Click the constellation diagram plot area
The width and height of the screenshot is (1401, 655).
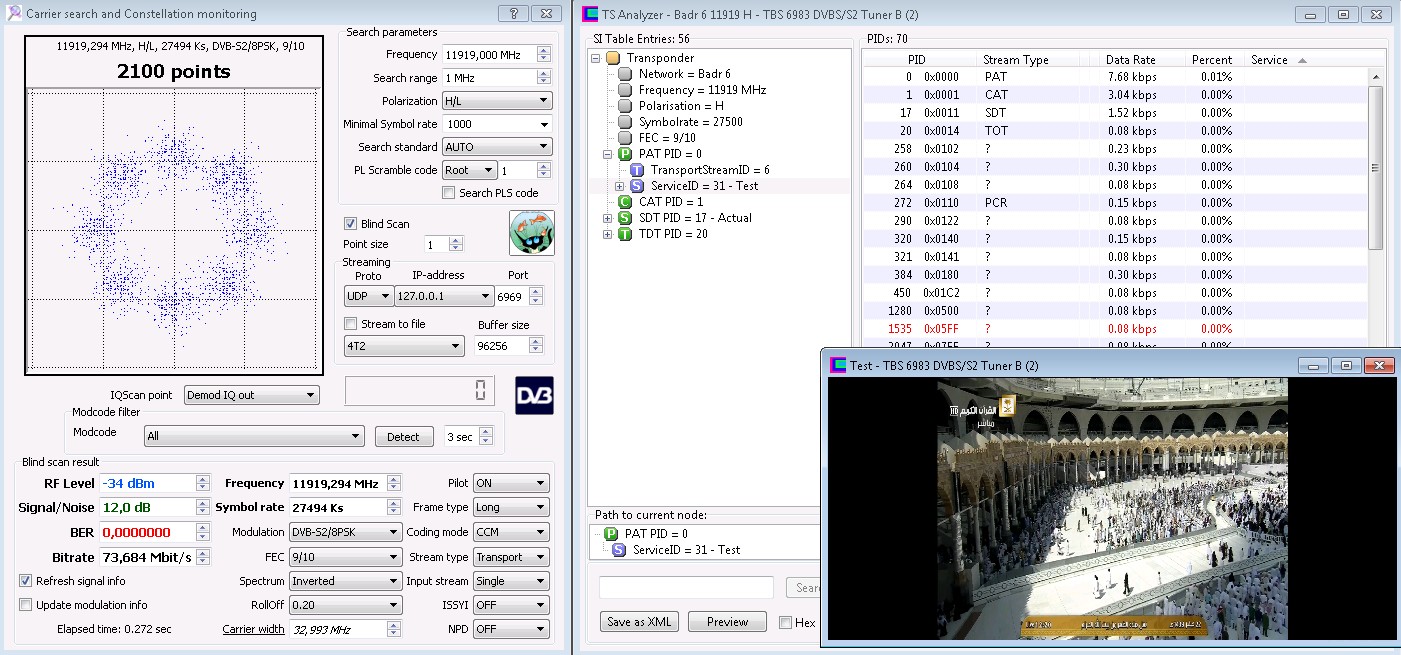pos(174,232)
